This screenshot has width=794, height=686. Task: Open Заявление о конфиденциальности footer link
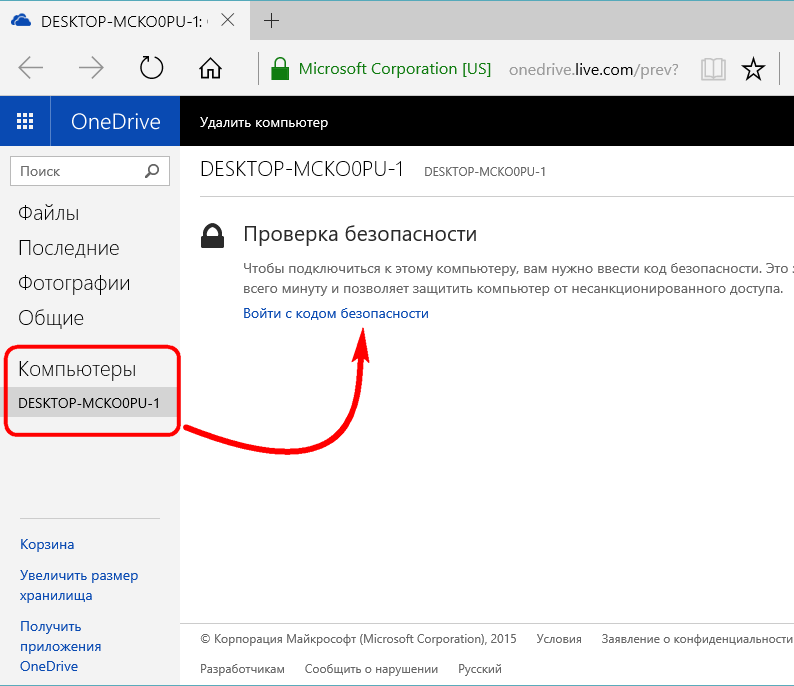pos(697,639)
